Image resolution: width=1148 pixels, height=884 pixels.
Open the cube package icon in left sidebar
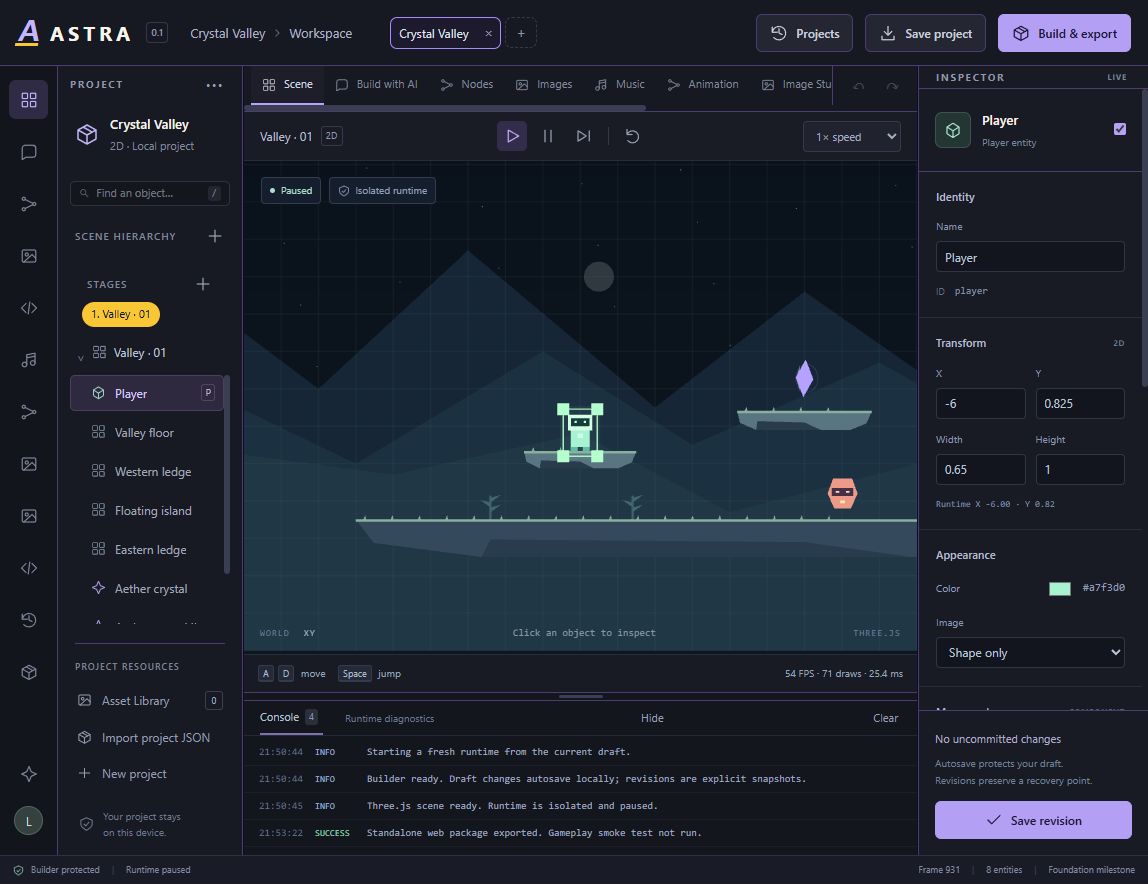pyautogui.click(x=29, y=672)
